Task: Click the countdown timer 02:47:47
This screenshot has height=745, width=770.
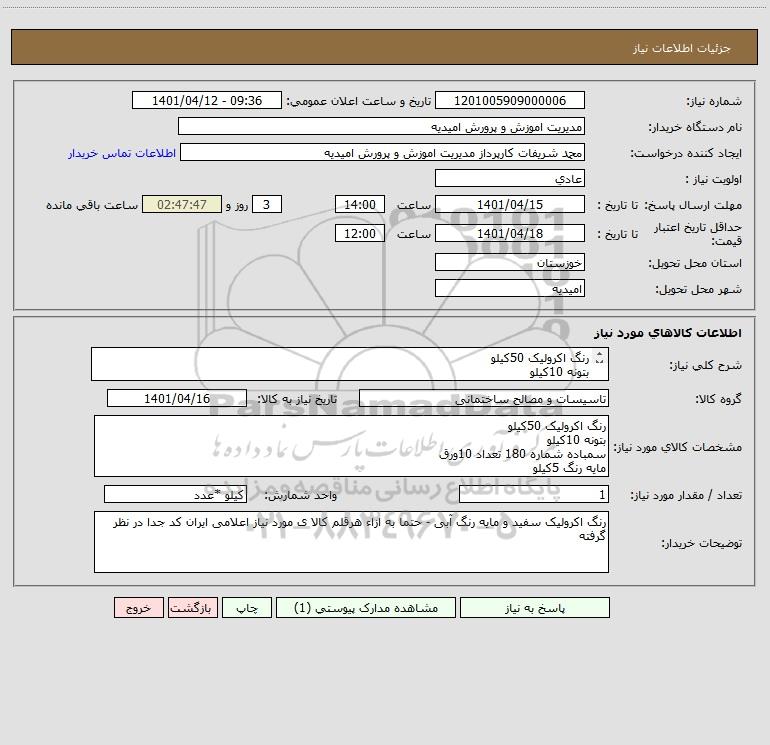Action: pos(182,205)
